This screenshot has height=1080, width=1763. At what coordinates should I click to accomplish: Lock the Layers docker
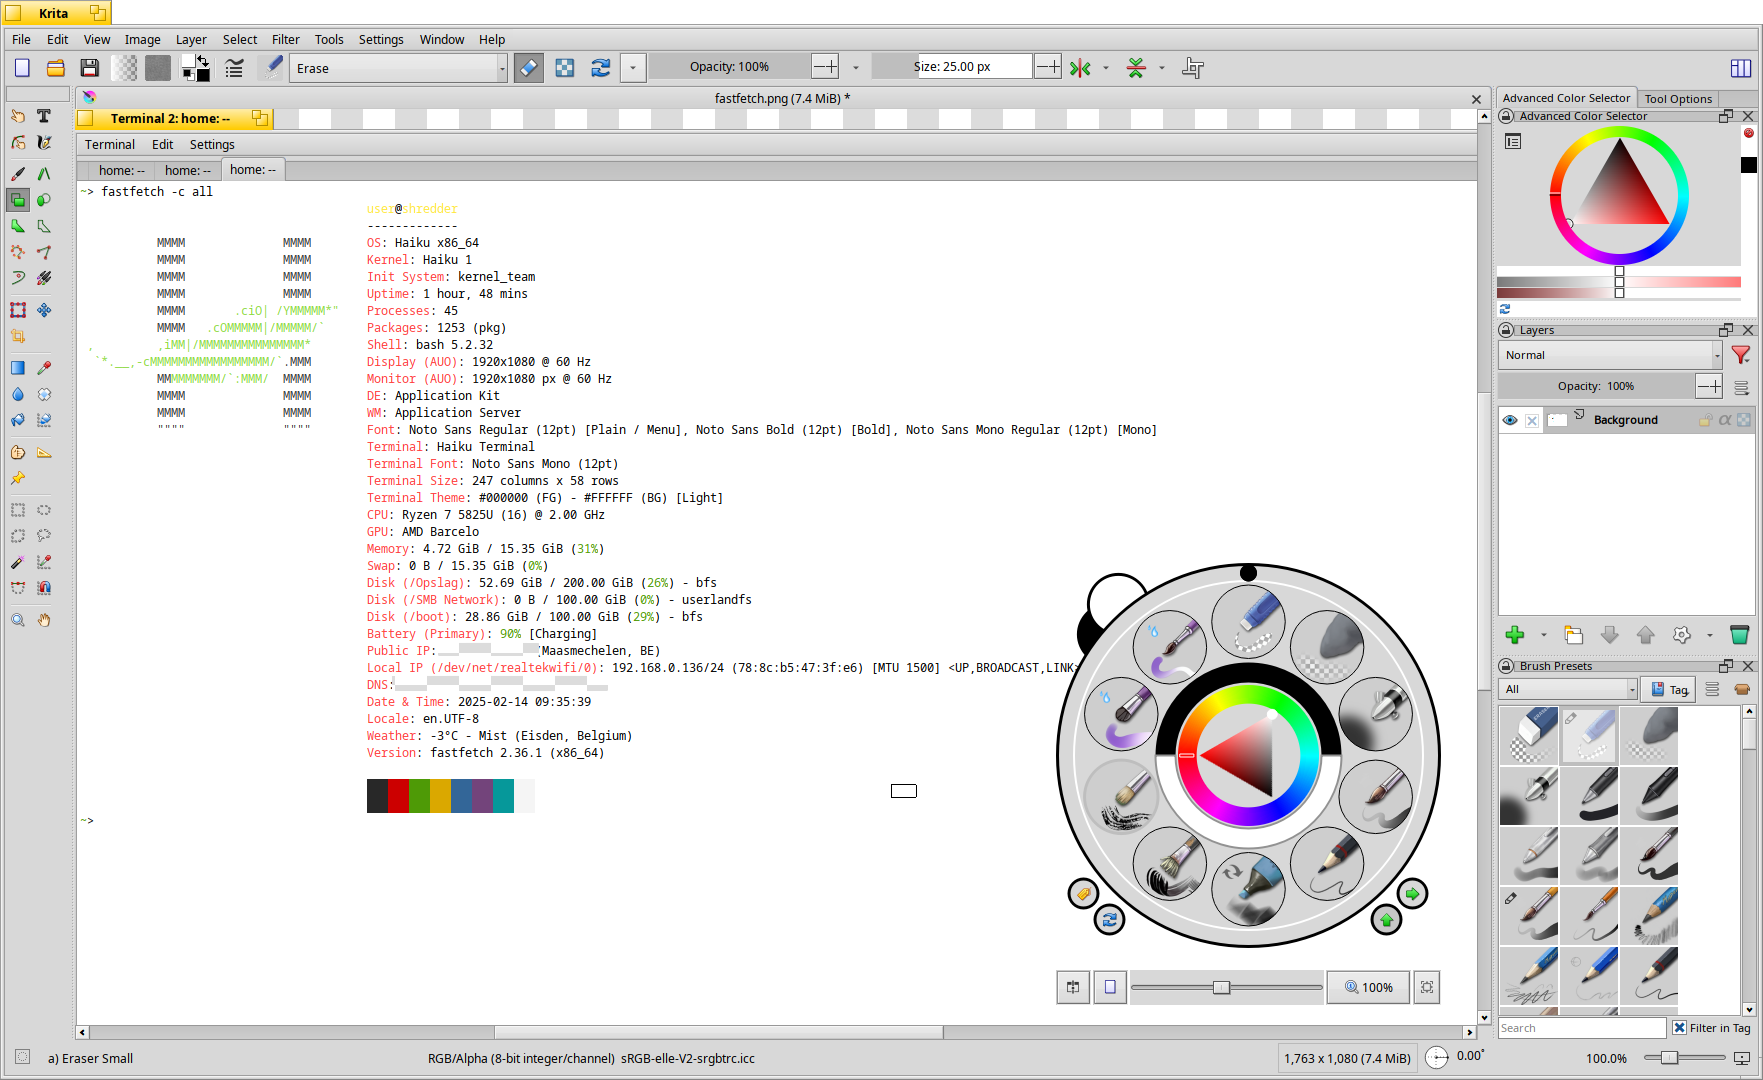pyautogui.click(x=1507, y=330)
